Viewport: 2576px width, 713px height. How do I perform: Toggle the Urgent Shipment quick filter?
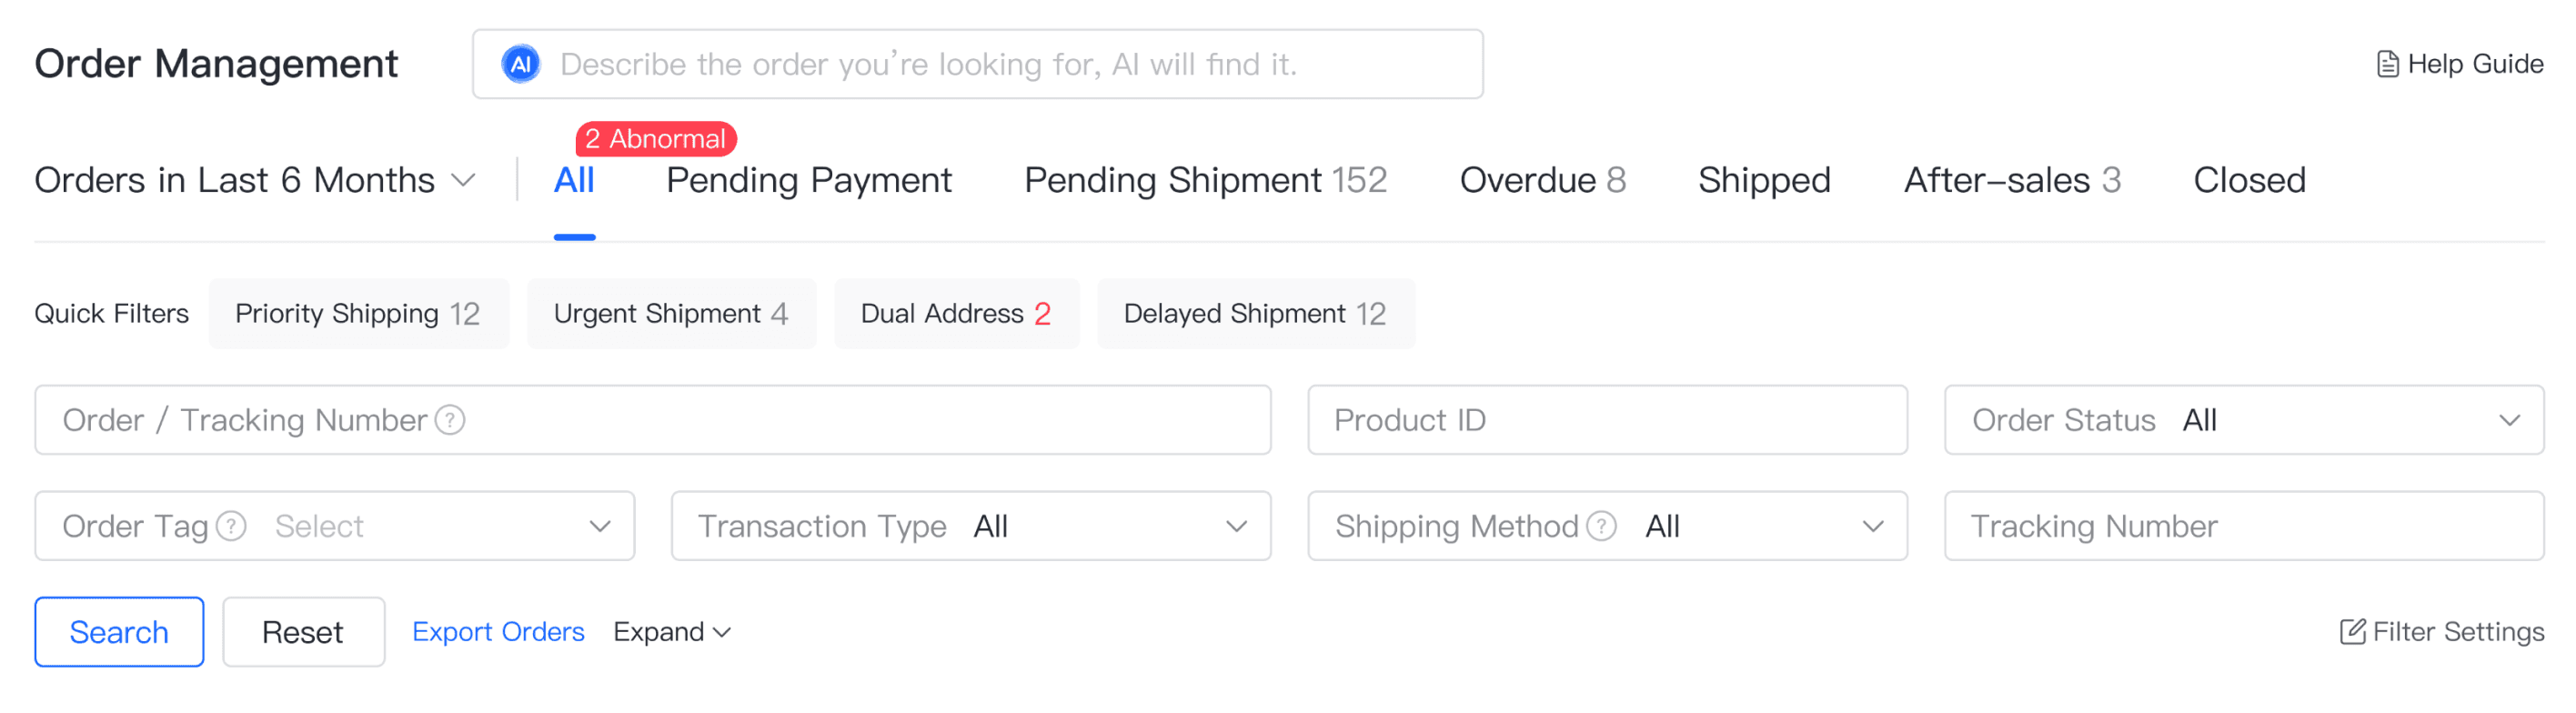671,314
